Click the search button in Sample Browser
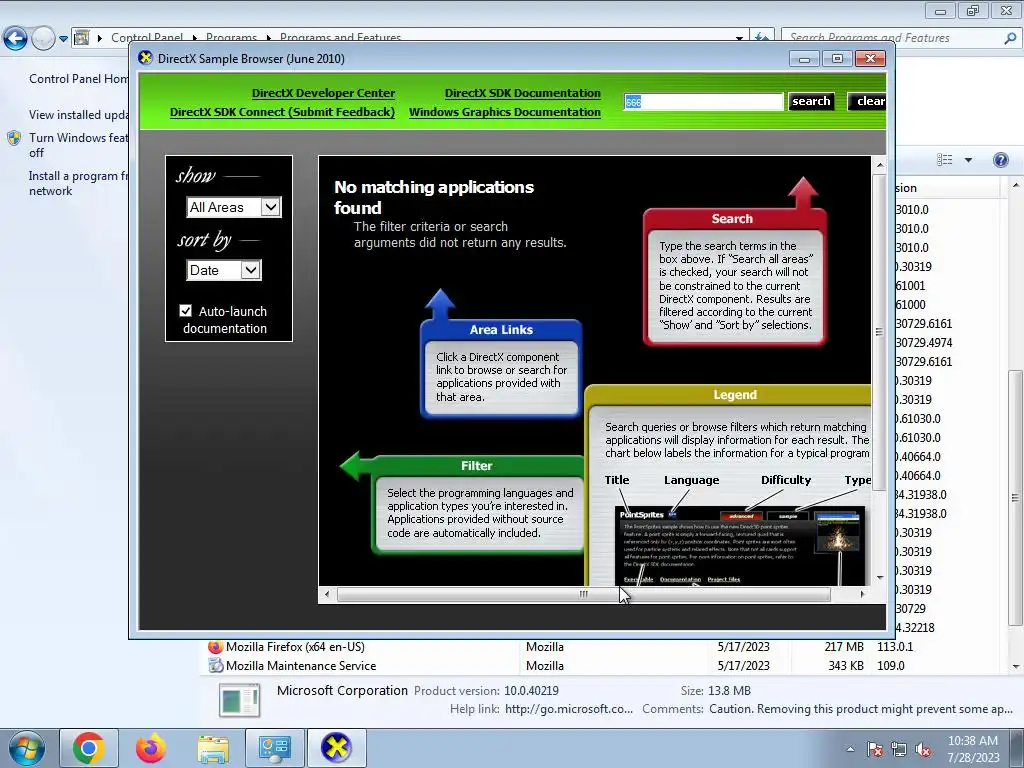1024x768 pixels. click(x=811, y=101)
